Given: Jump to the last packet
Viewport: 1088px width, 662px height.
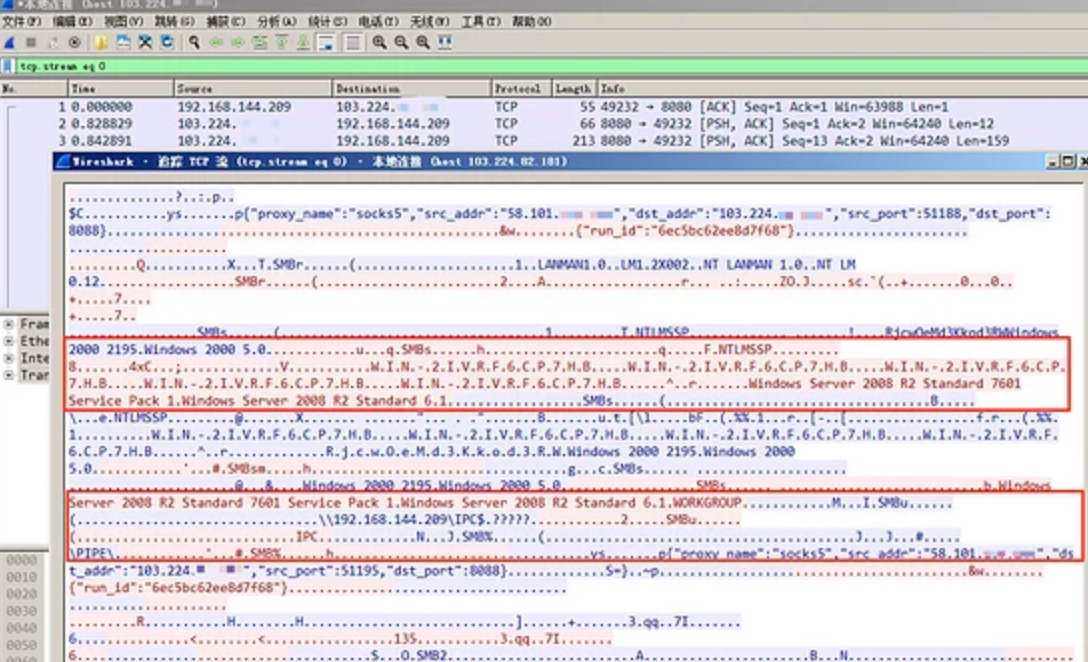Looking at the screenshot, I should point(303,43).
